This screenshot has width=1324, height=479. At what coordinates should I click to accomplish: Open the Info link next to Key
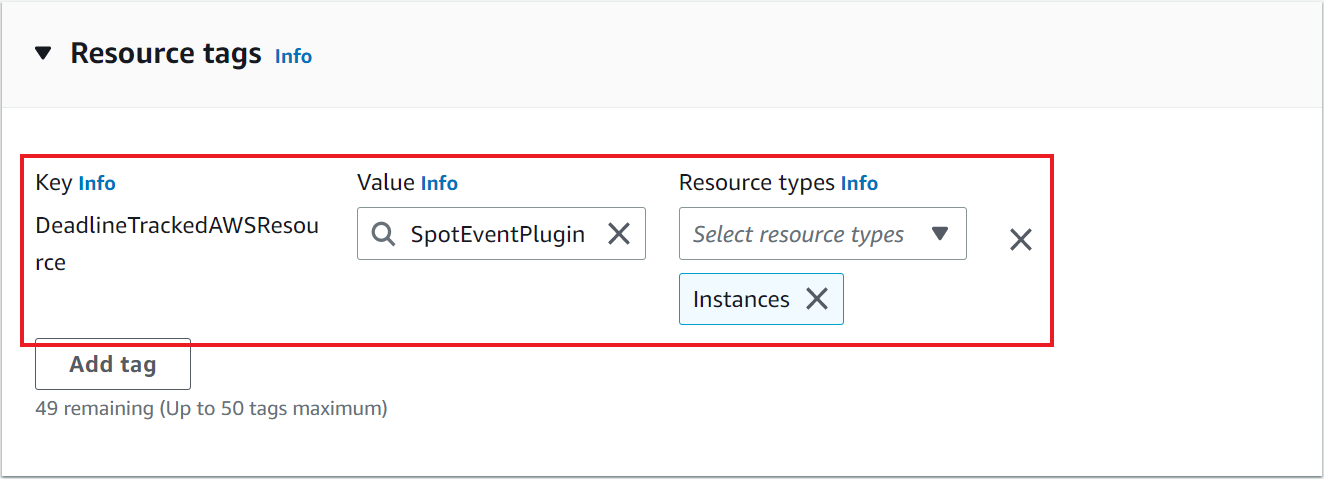coord(97,184)
